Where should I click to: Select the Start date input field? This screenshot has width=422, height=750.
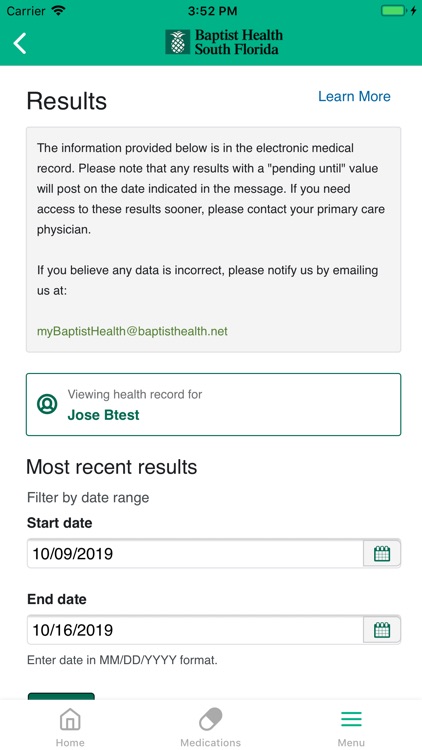(x=195, y=554)
